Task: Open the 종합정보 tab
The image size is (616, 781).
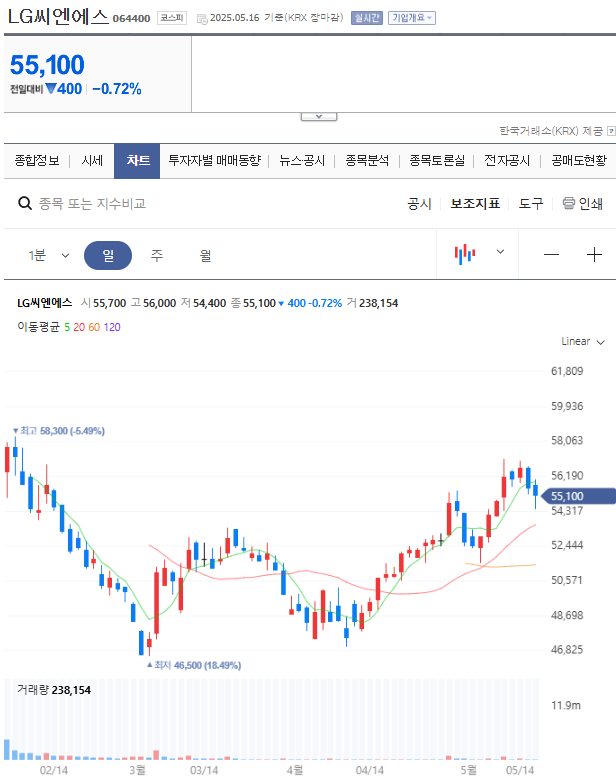Action: [37, 160]
